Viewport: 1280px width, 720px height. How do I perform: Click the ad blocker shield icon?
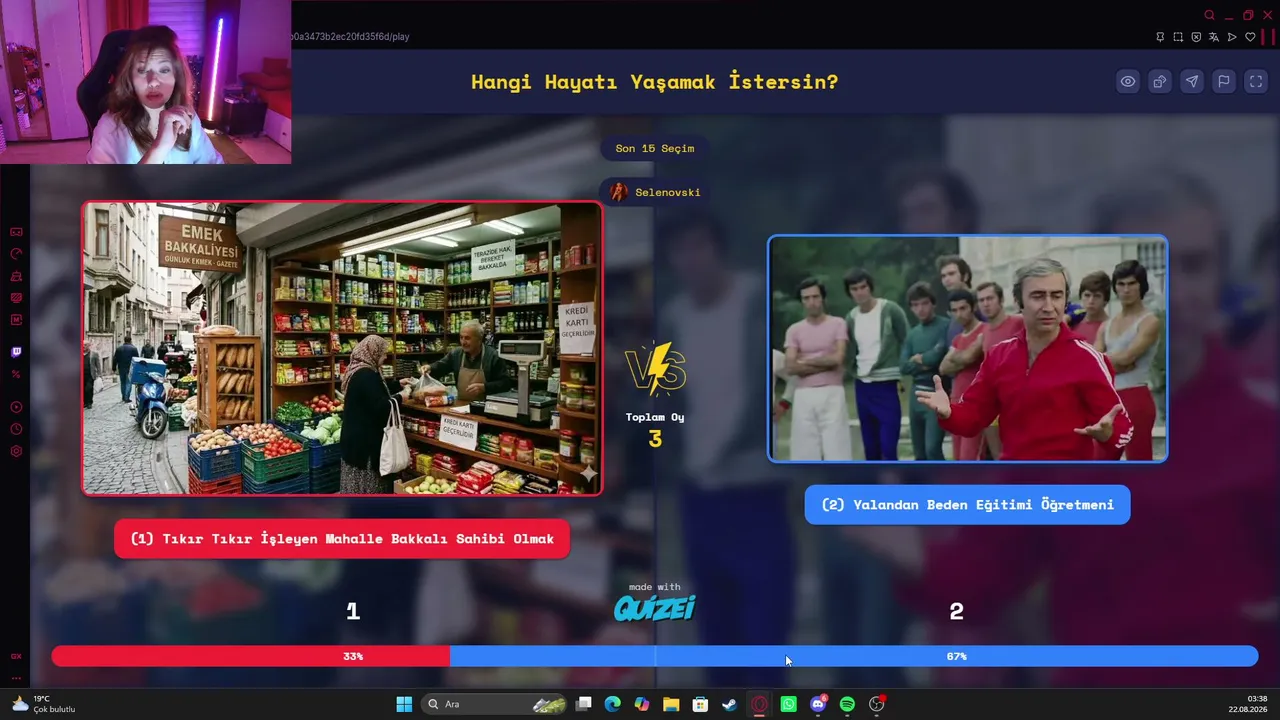(x=1196, y=37)
